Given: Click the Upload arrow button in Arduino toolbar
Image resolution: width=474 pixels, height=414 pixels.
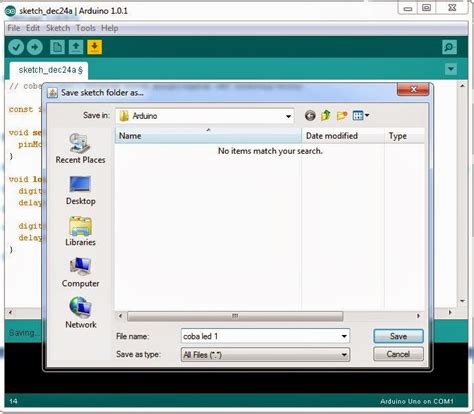Looking at the screenshot, I should [35, 47].
